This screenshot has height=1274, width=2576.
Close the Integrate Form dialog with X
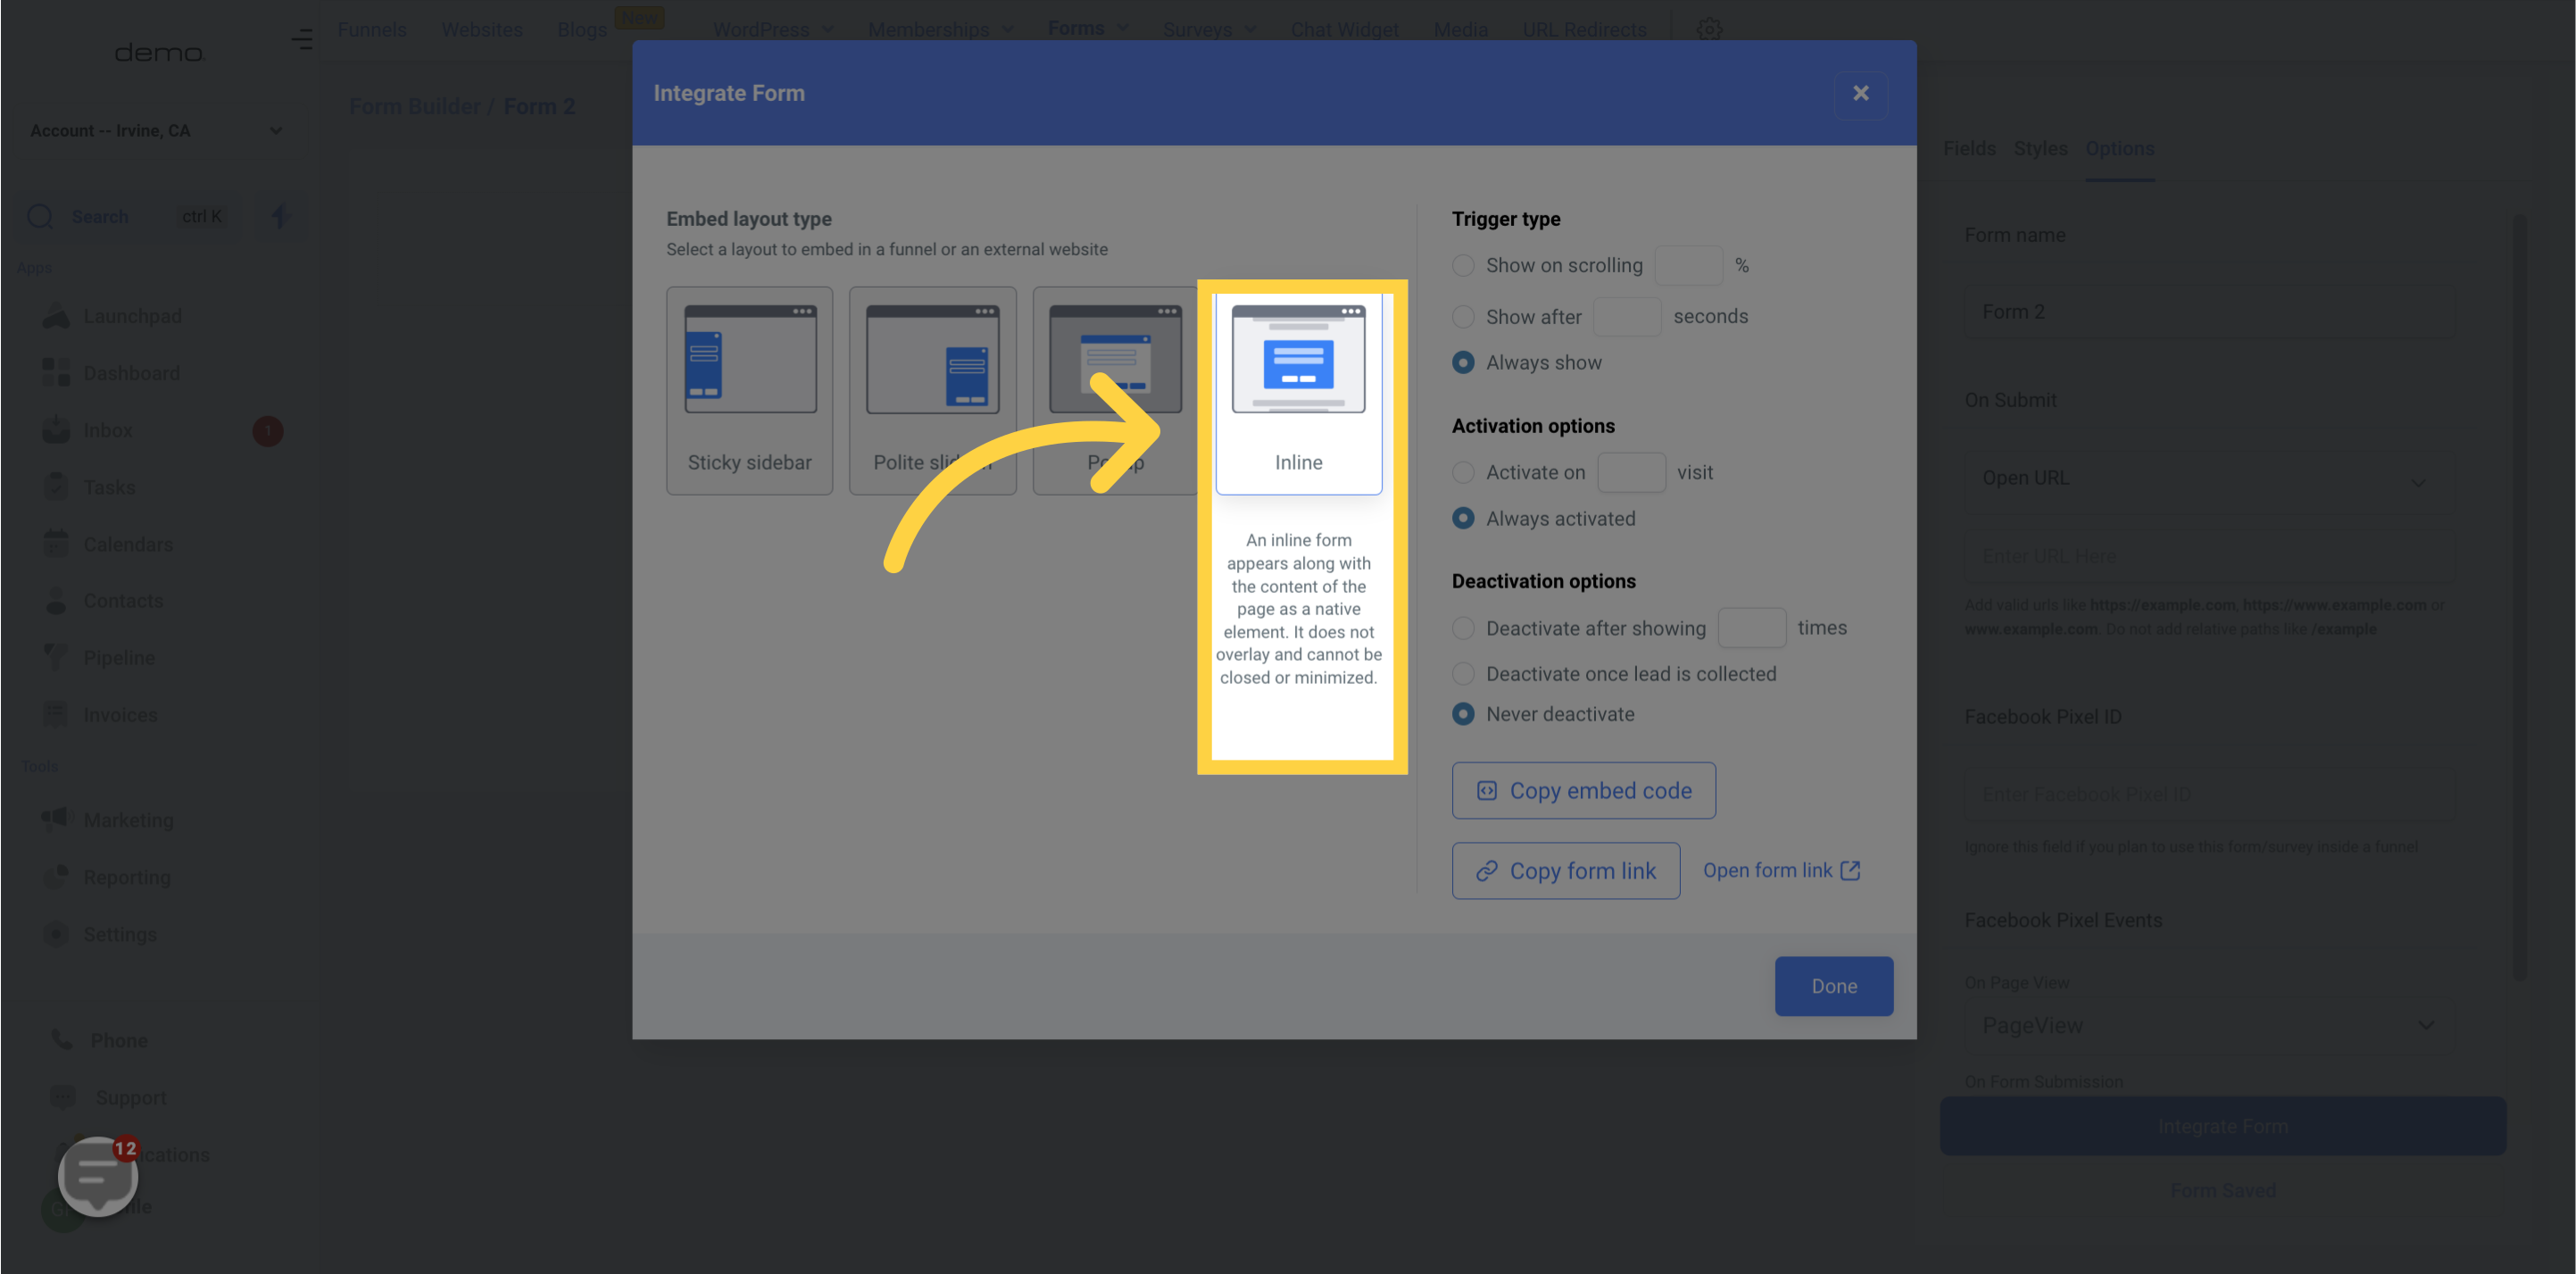click(1860, 94)
